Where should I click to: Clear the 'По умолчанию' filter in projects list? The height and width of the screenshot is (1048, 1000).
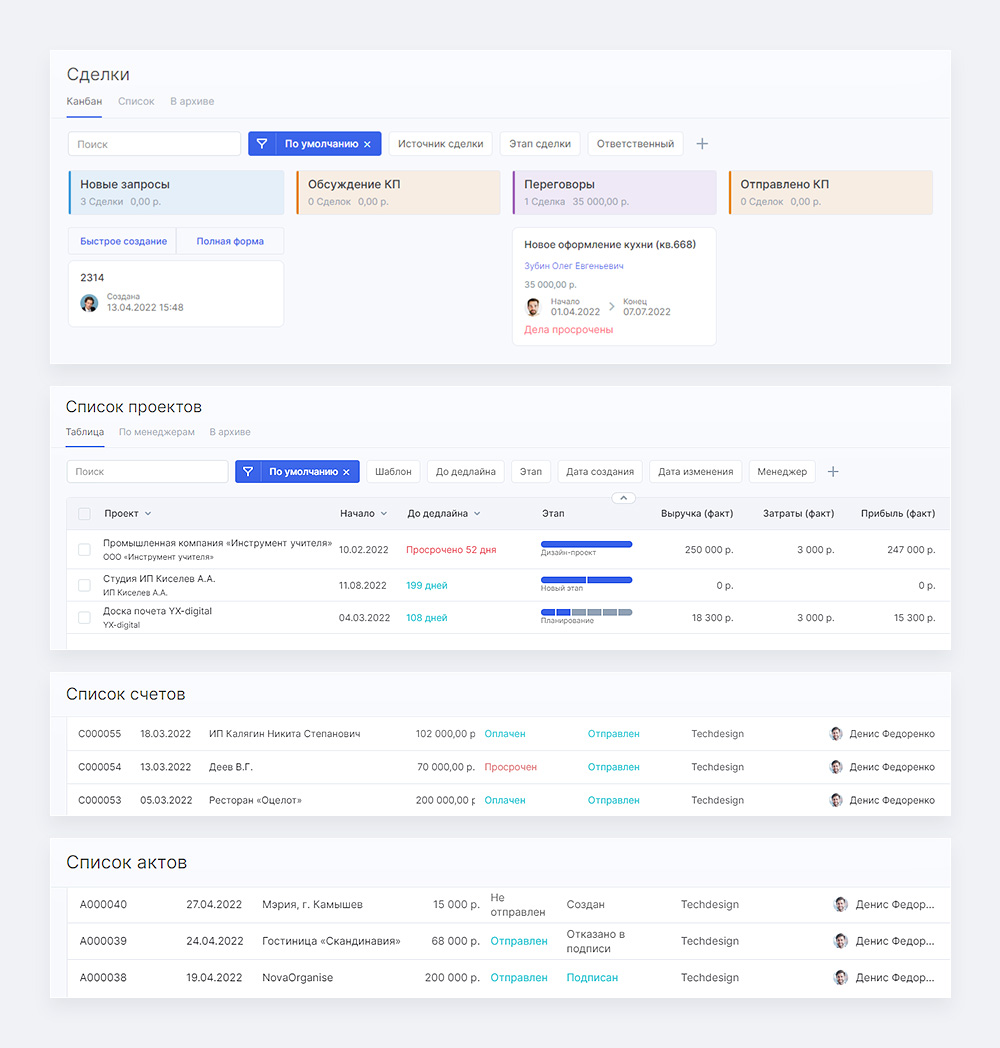click(x=347, y=472)
